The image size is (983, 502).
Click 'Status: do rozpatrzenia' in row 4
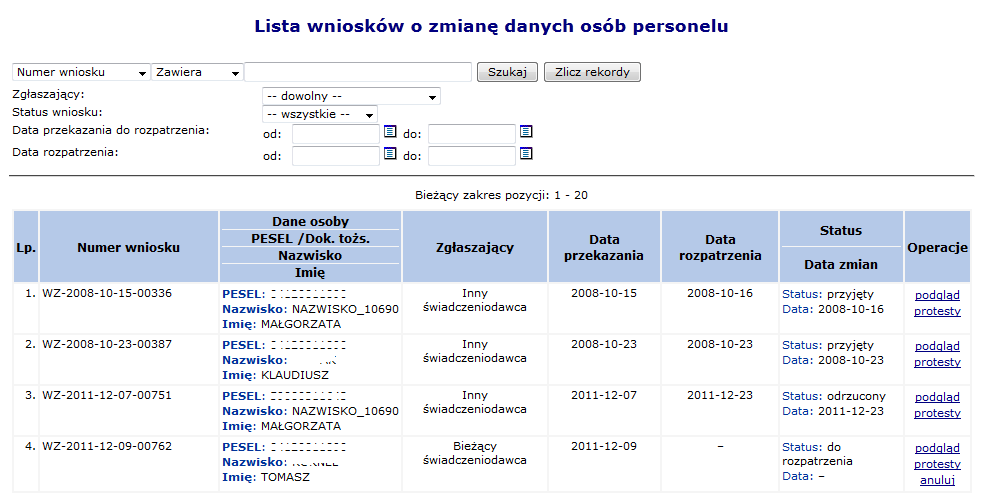pos(817,454)
